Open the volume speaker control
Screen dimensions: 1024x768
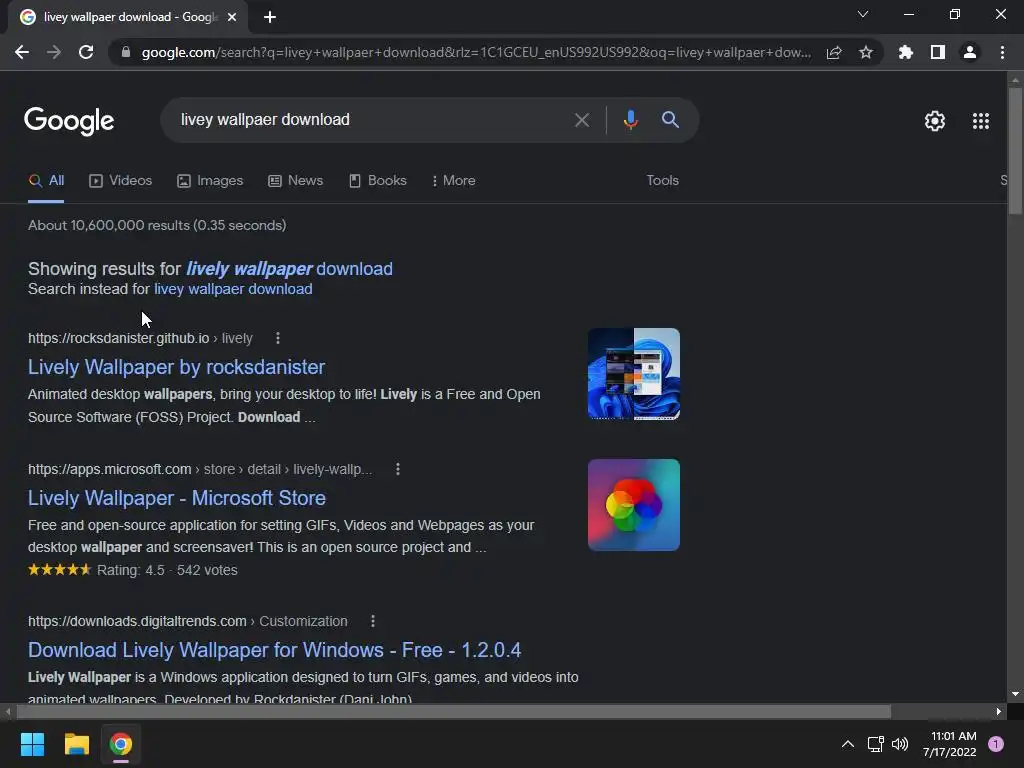[x=900, y=744]
